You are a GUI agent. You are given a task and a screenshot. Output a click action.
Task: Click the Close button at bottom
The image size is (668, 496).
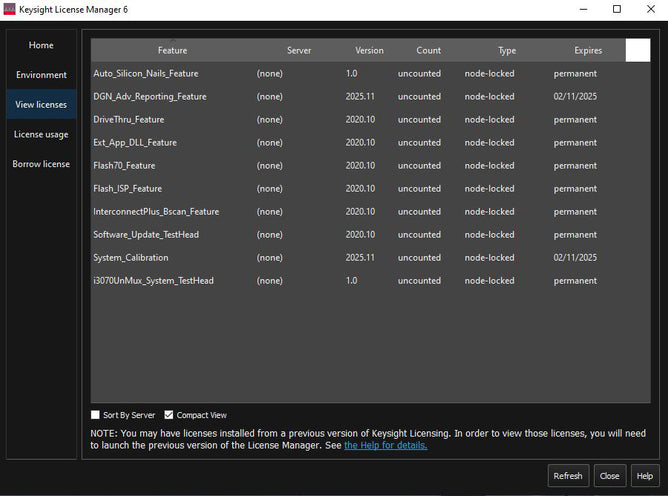pyautogui.click(x=610, y=476)
